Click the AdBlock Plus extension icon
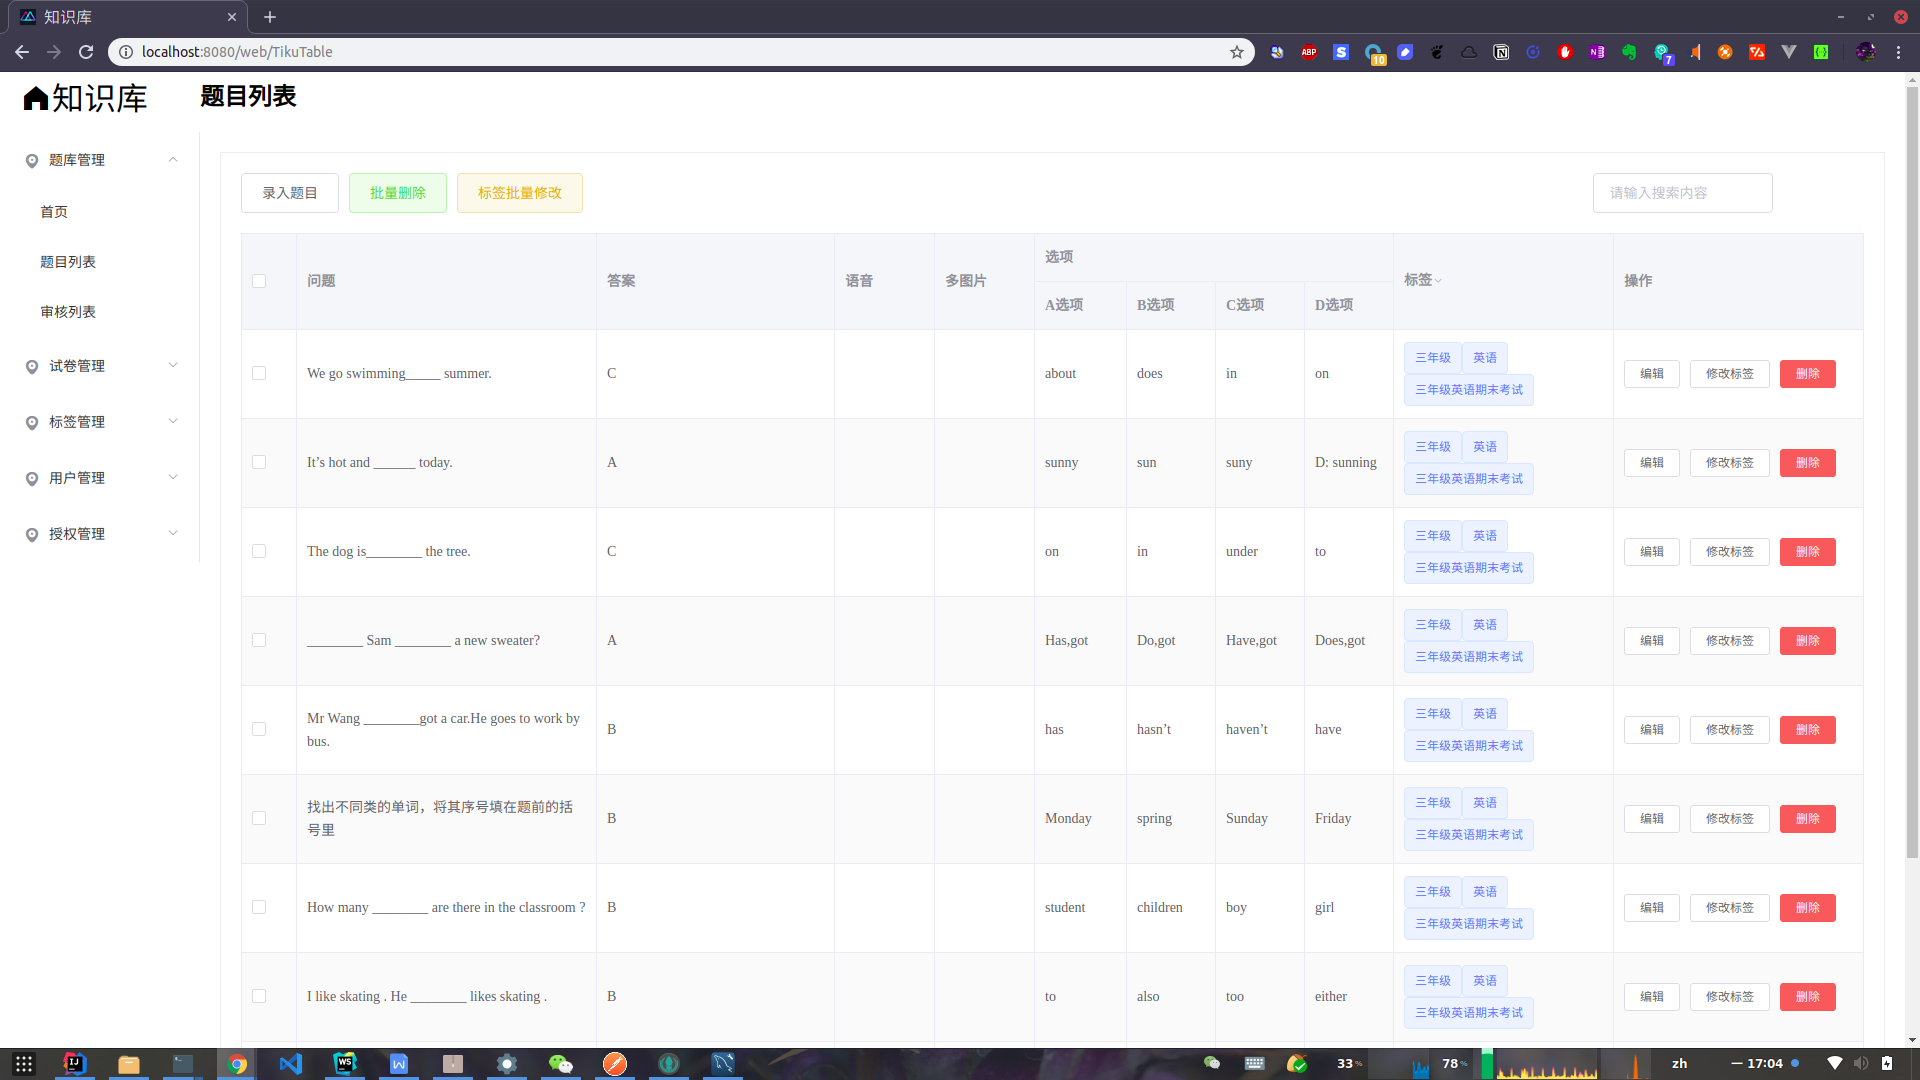 (1309, 52)
